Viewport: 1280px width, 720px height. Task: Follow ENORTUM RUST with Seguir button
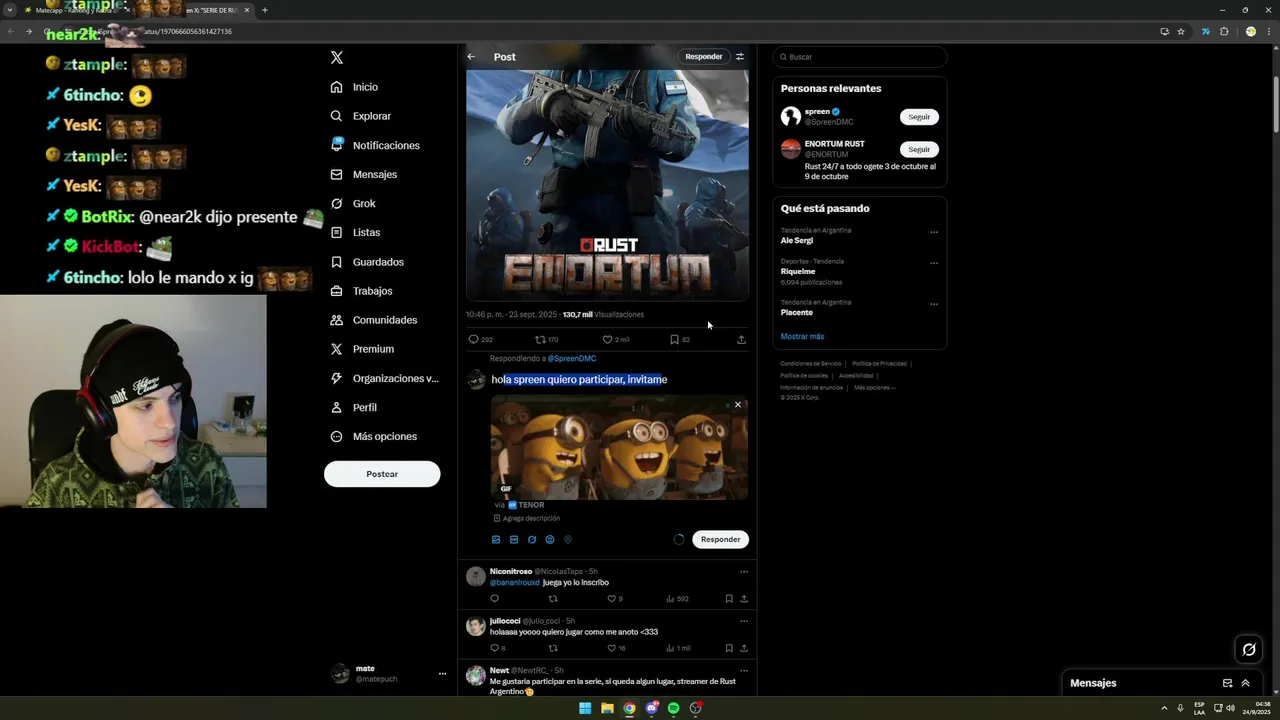coord(919,149)
